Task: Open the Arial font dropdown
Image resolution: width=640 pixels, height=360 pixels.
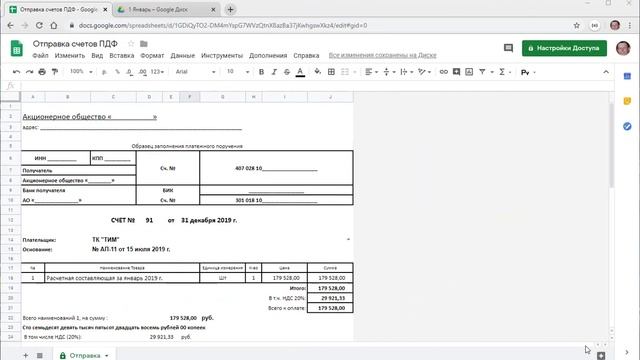Action: (x=195, y=72)
